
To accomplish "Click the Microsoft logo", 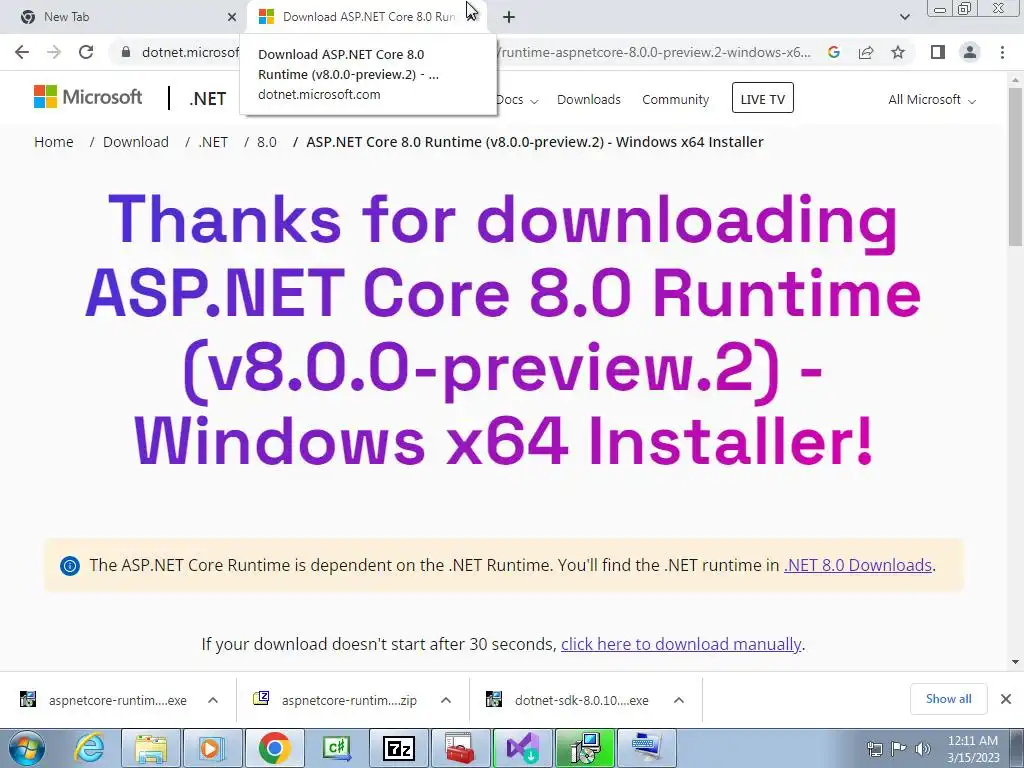I will 88,97.
